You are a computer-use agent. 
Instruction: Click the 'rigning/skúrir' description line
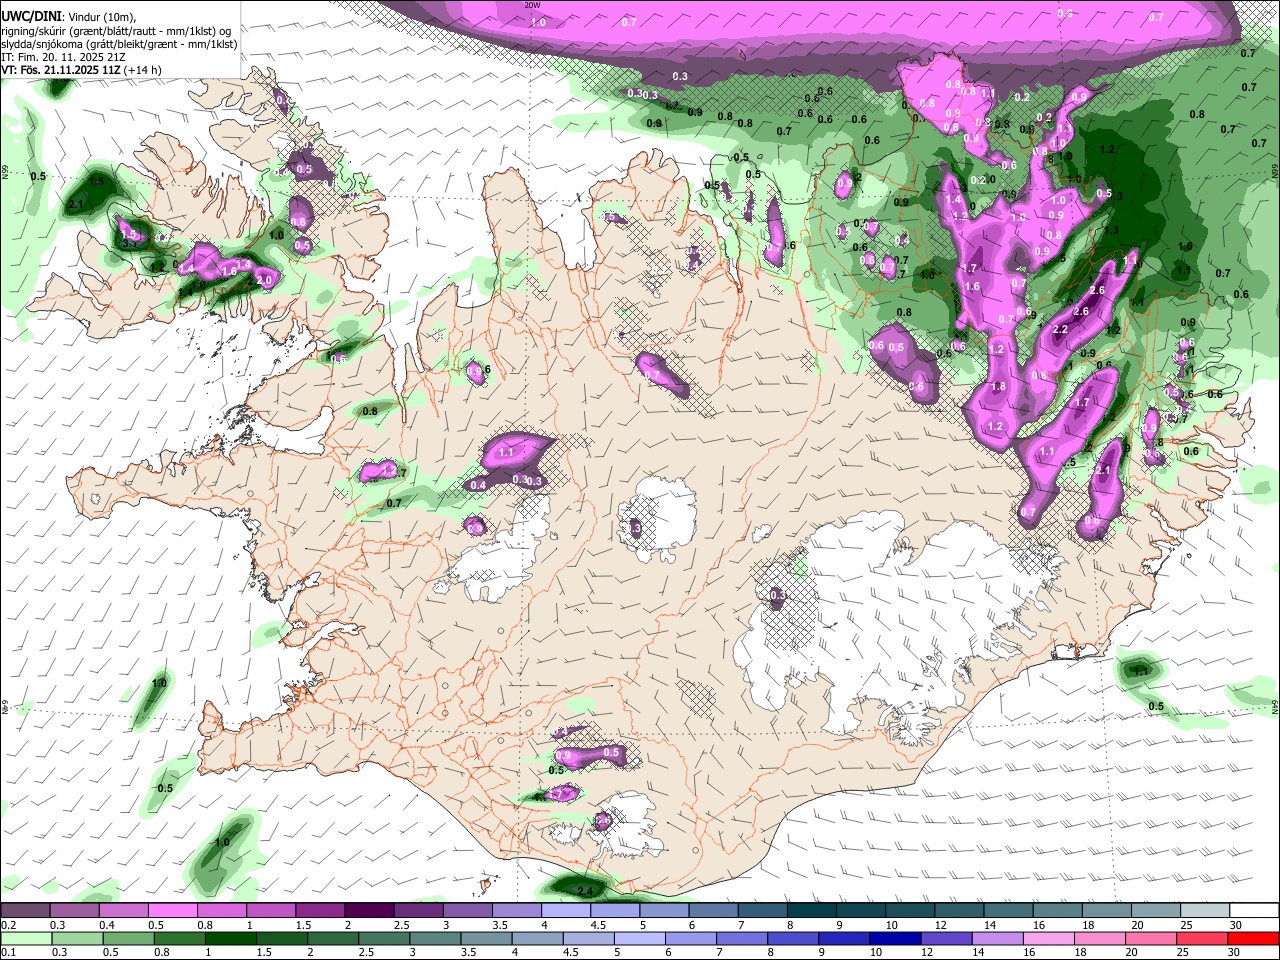point(116,30)
